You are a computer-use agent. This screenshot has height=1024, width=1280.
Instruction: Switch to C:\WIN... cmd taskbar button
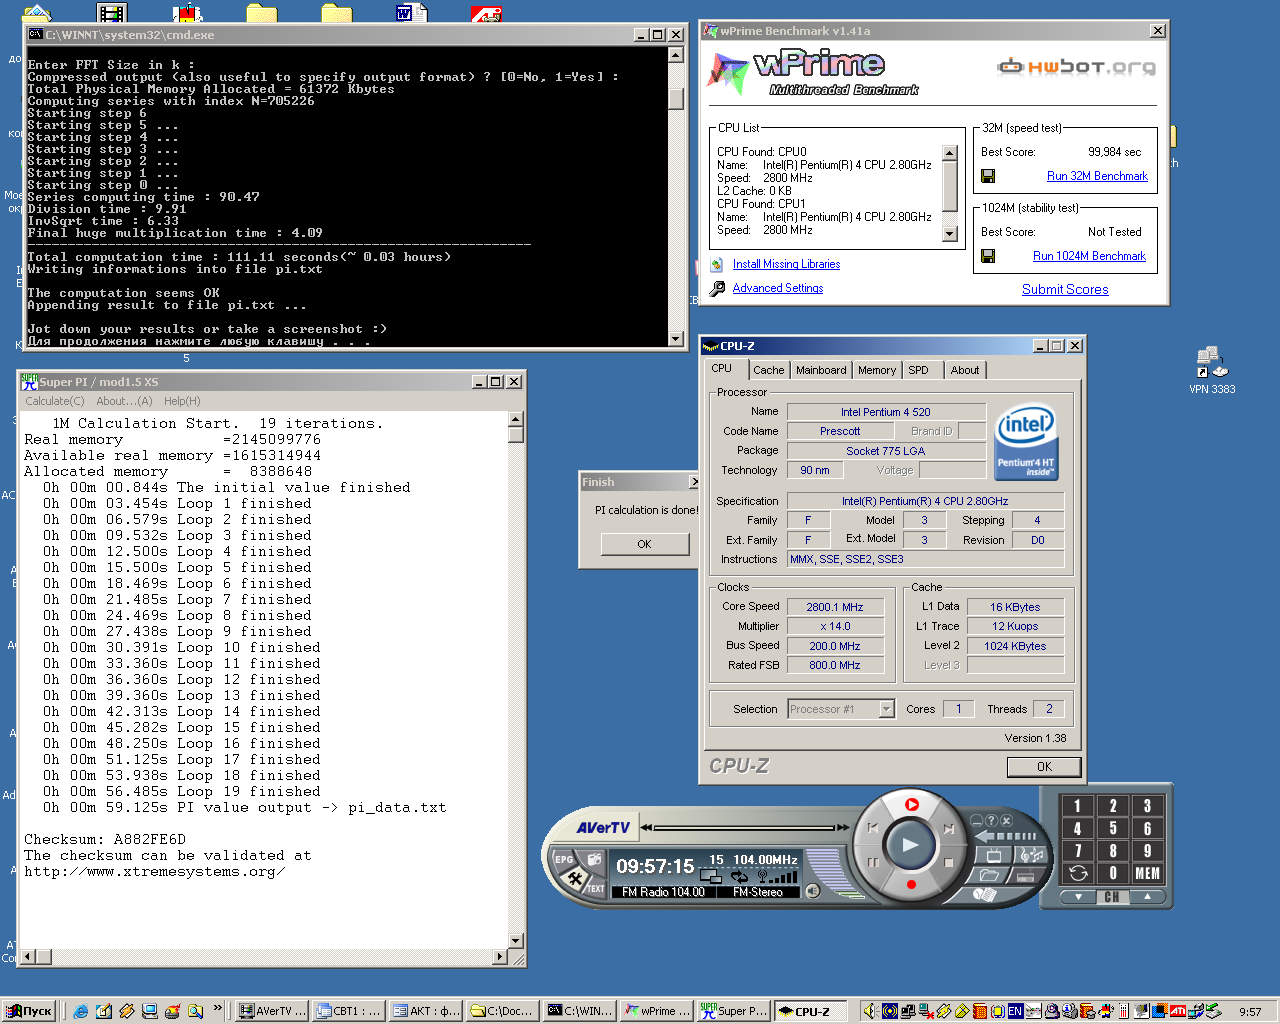[x=580, y=1011]
